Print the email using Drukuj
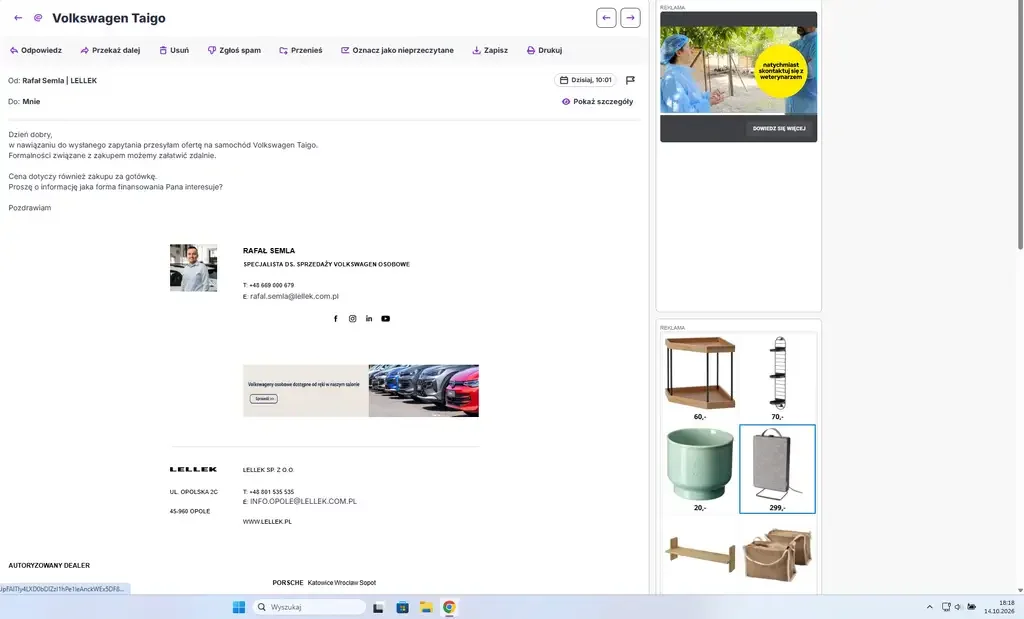This screenshot has height=619, width=1024. [x=545, y=50]
